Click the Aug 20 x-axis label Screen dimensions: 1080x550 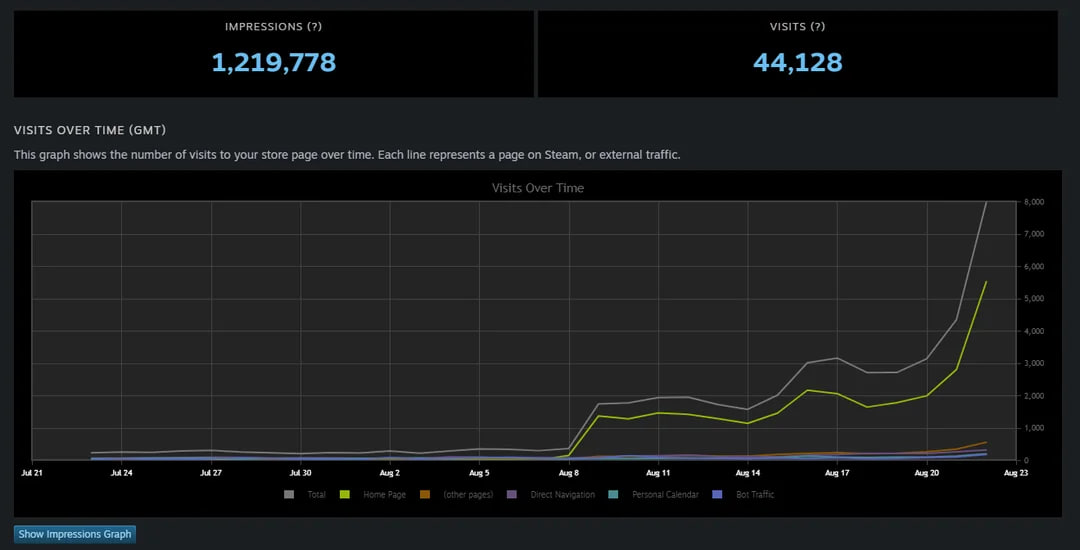click(926, 473)
